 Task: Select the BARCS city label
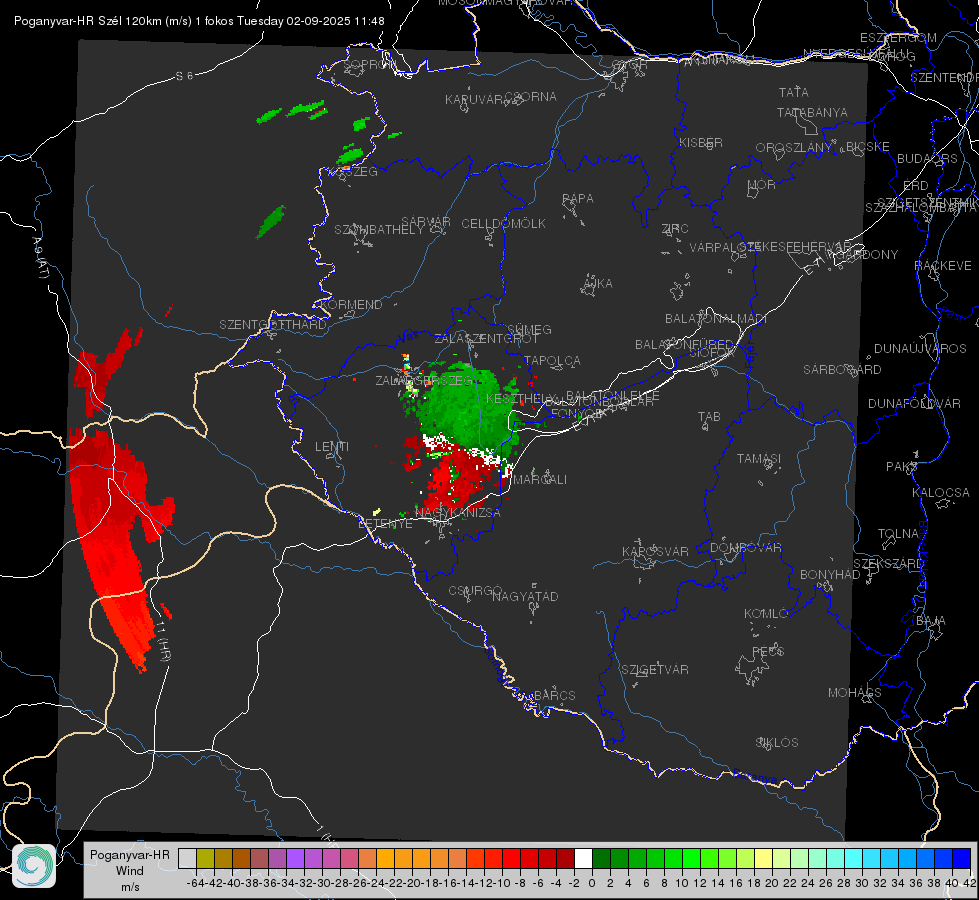click(554, 696)
